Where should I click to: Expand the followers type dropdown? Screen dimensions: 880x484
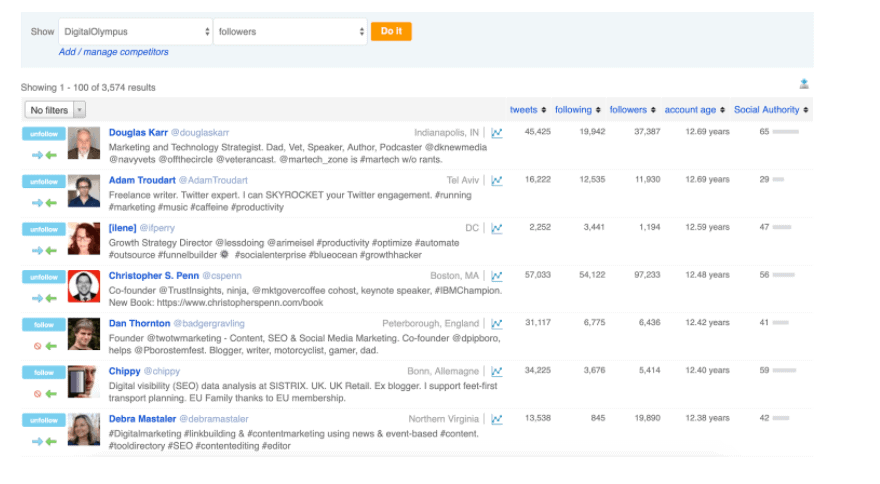click(291, 32)
